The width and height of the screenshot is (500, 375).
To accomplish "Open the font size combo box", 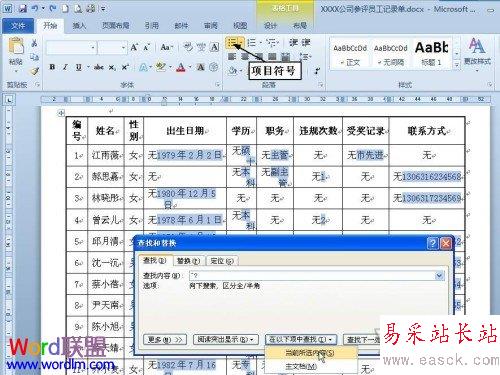I will point(113,48).
